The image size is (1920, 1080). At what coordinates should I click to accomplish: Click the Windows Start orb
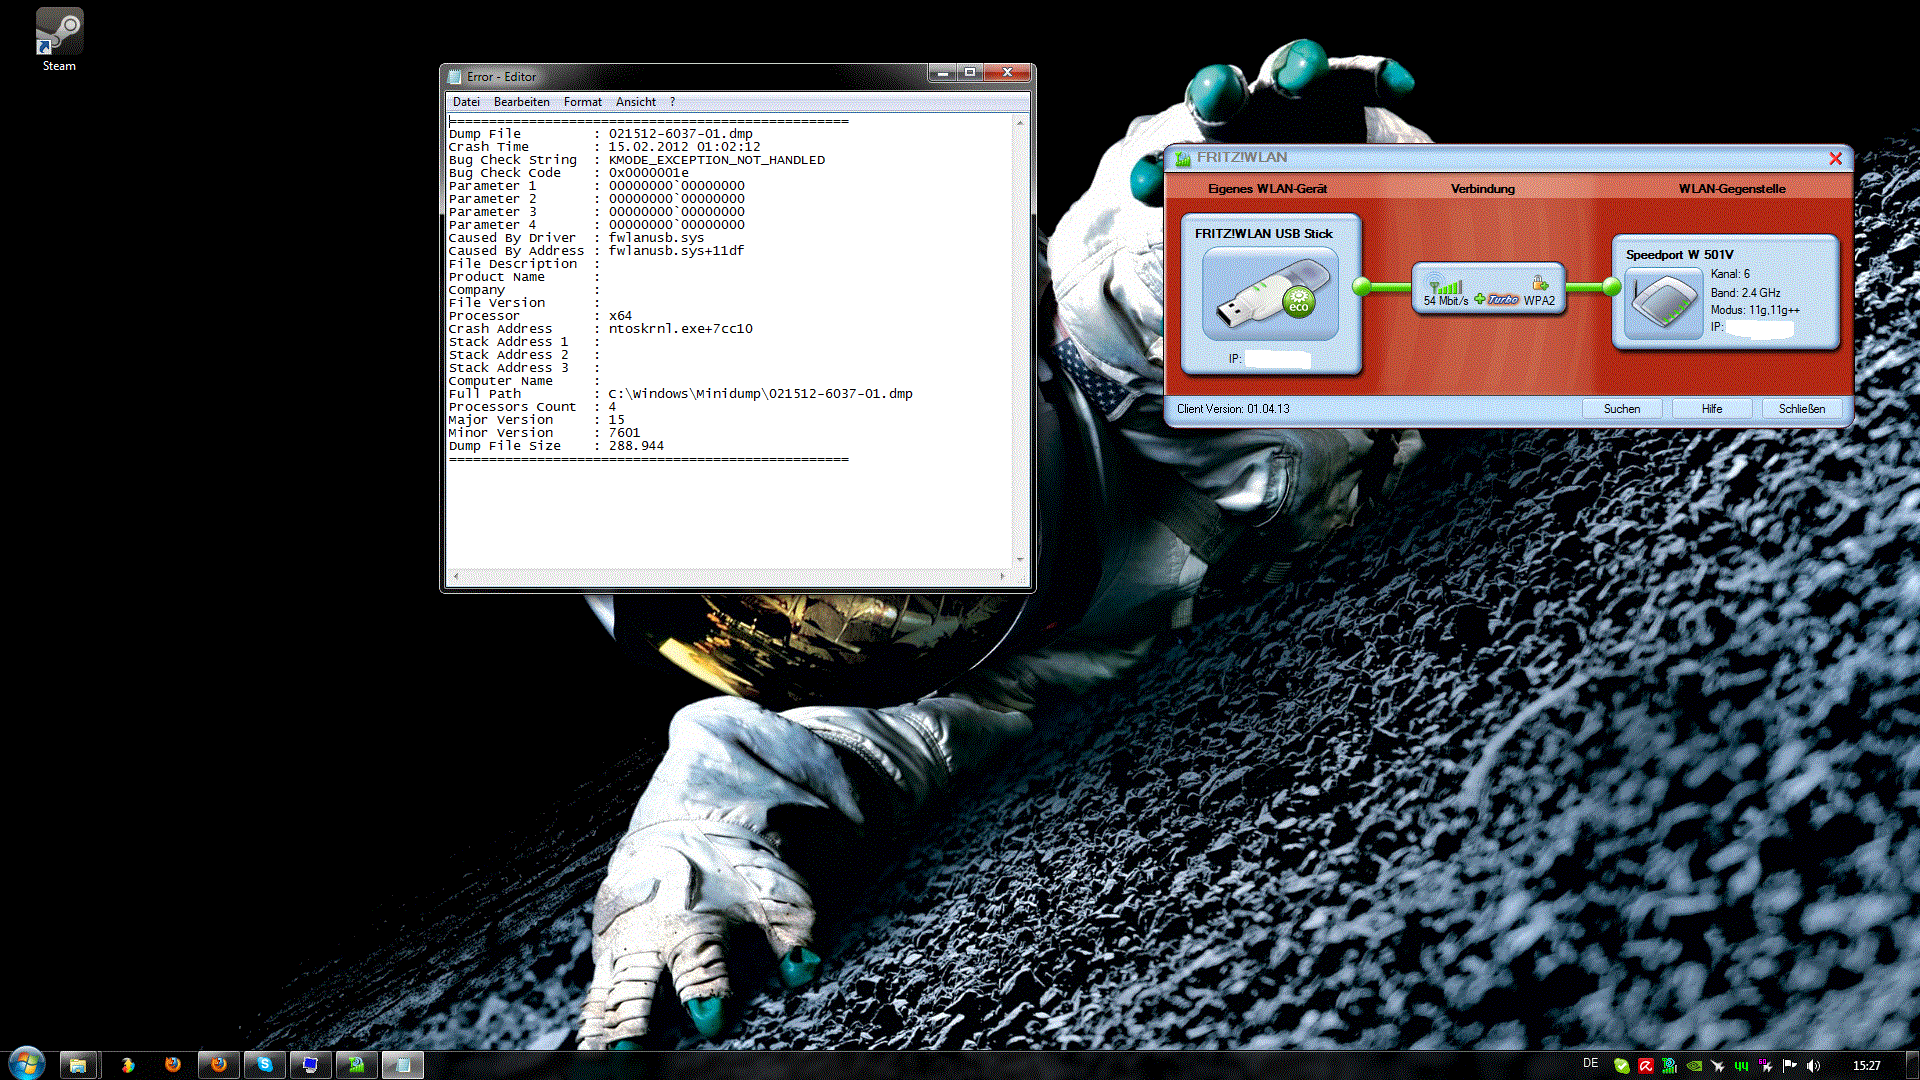[x=27, y=1064]
